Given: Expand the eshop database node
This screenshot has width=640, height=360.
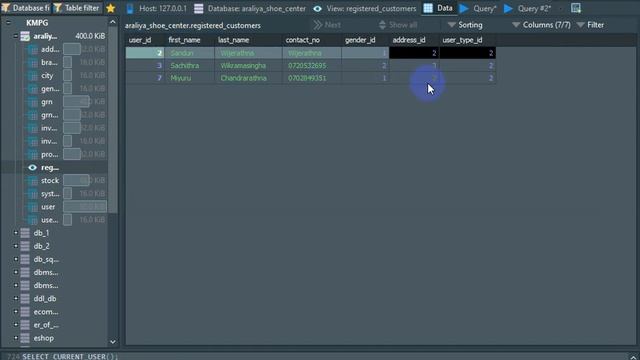Looking at the screenshot, I should pyautogui.click(x=16, y=338).
